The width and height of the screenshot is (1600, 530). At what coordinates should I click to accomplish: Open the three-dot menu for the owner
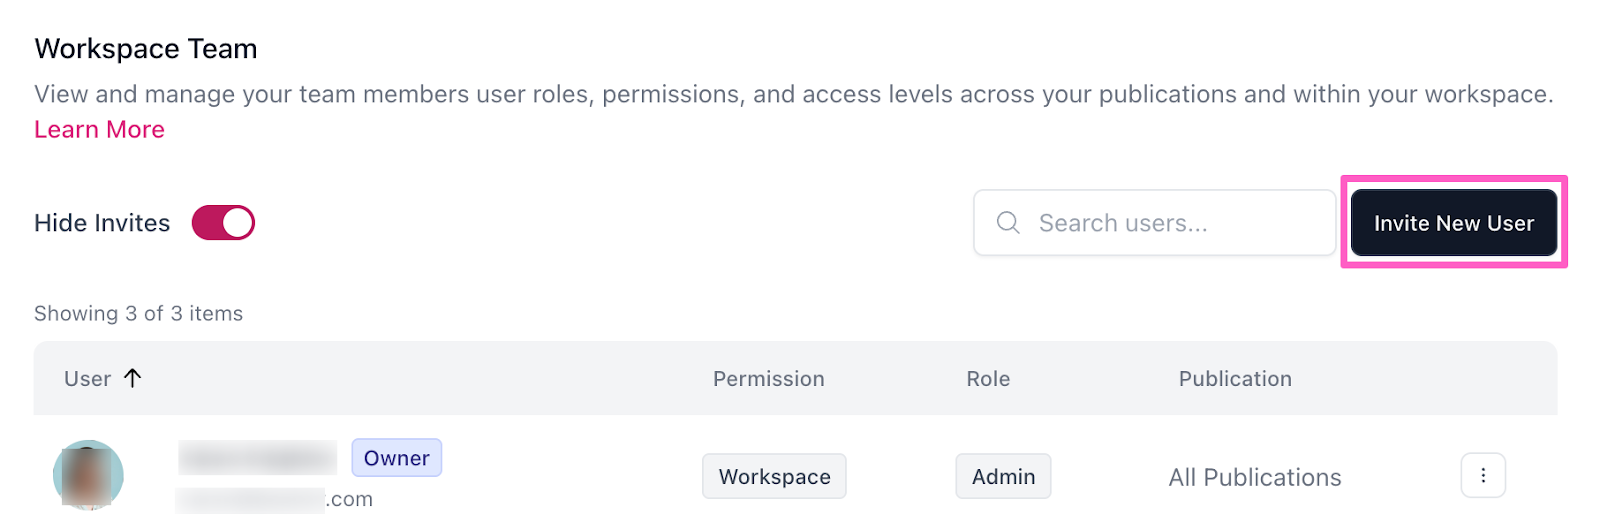(x=1483, y=476)
